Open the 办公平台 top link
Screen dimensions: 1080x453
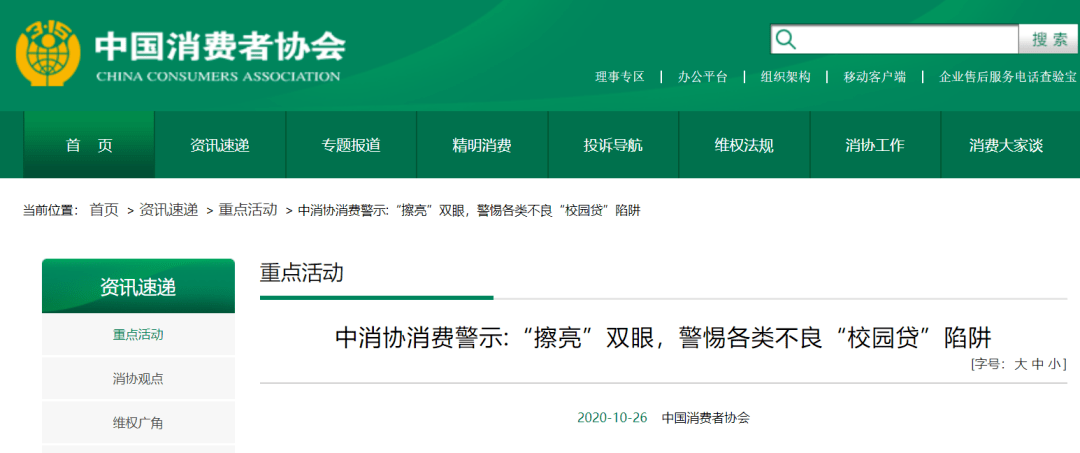pos(702,77)
